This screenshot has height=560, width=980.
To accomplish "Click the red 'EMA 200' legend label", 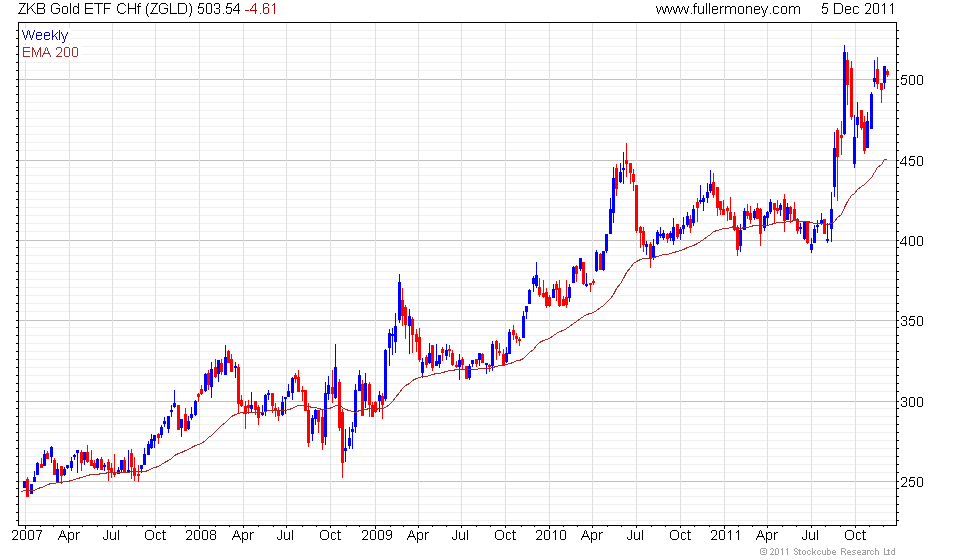I will 51,52.
